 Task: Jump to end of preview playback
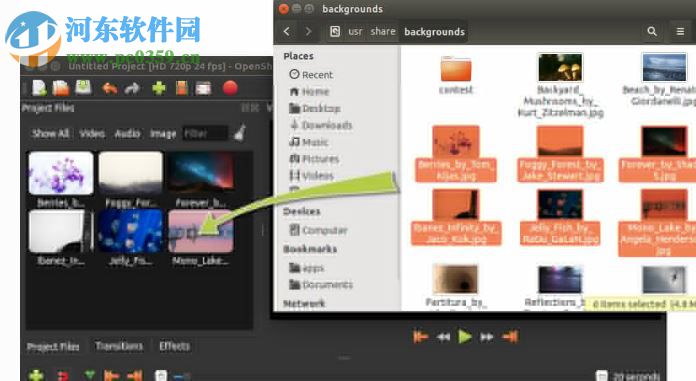[x=510, y=337]
